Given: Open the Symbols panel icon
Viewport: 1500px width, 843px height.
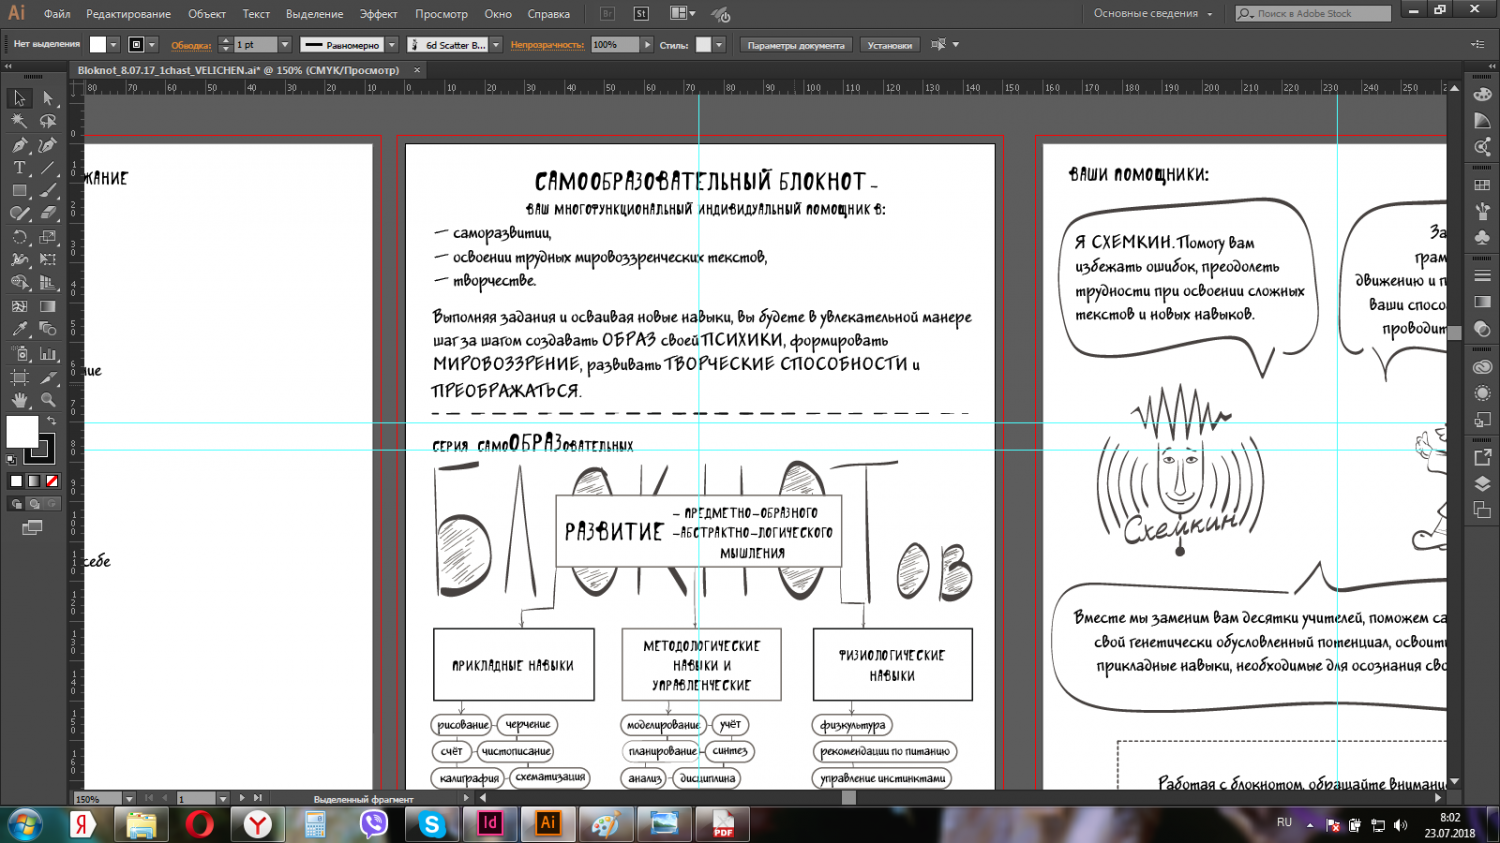Looking at the screenshot, I should click(1482, 237).
